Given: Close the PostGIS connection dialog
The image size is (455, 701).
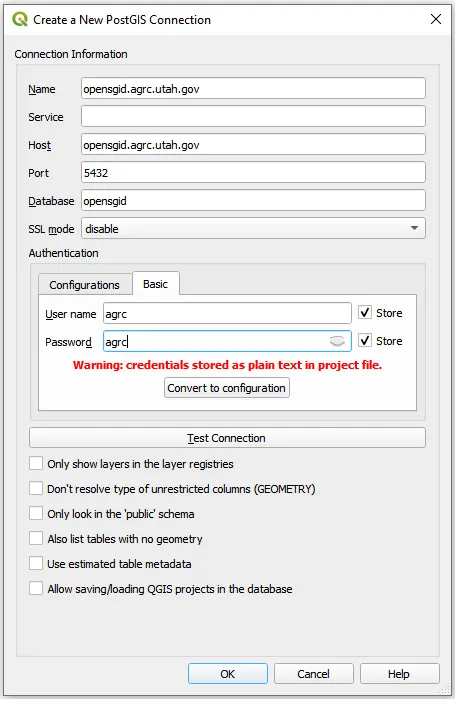Looking at the screenshot, I should (x=436, y=19).
